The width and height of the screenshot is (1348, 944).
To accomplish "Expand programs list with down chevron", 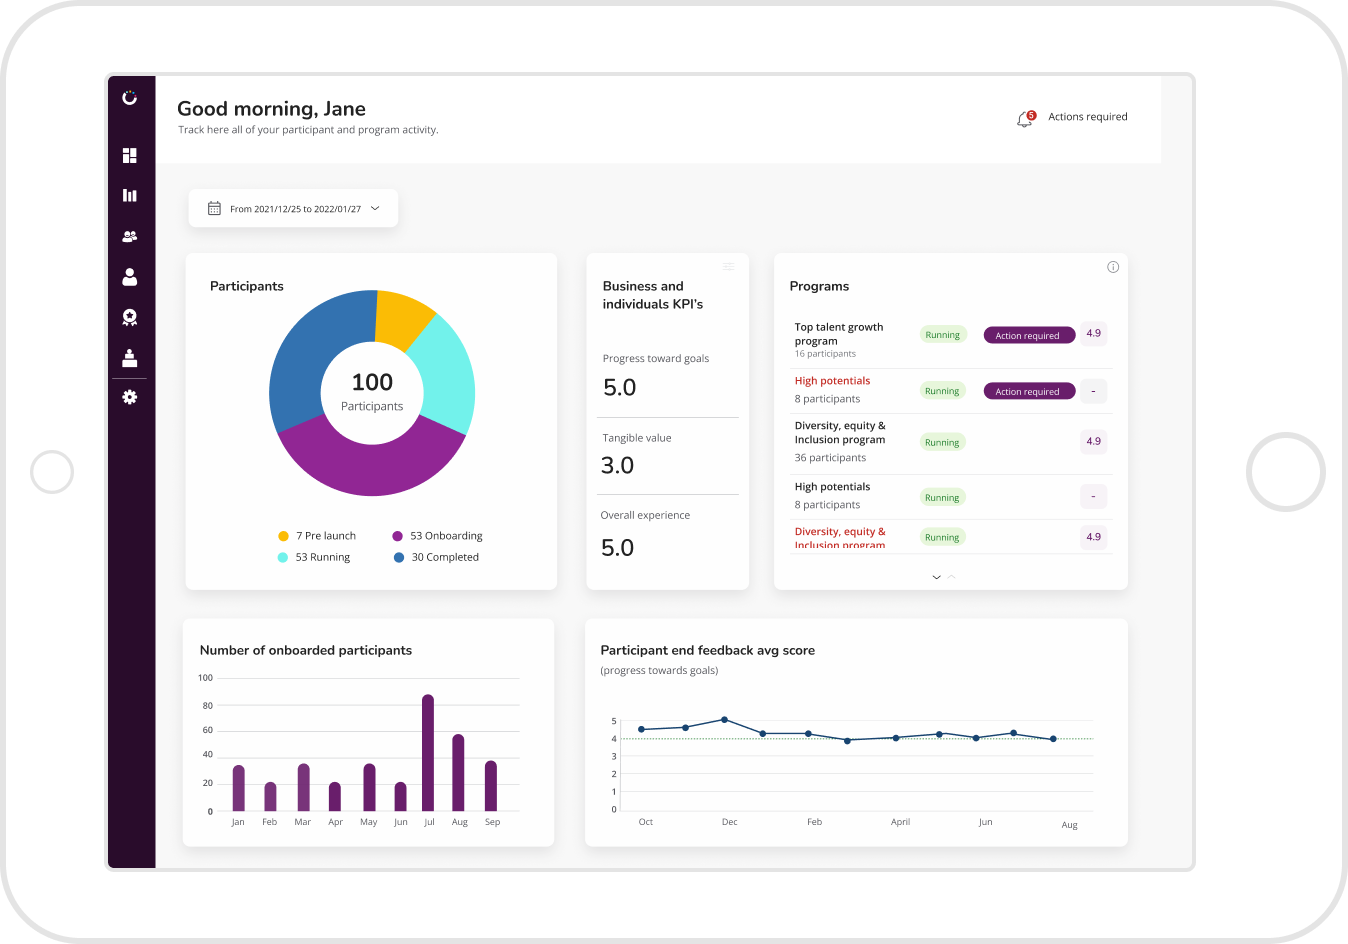I will 936,577.
